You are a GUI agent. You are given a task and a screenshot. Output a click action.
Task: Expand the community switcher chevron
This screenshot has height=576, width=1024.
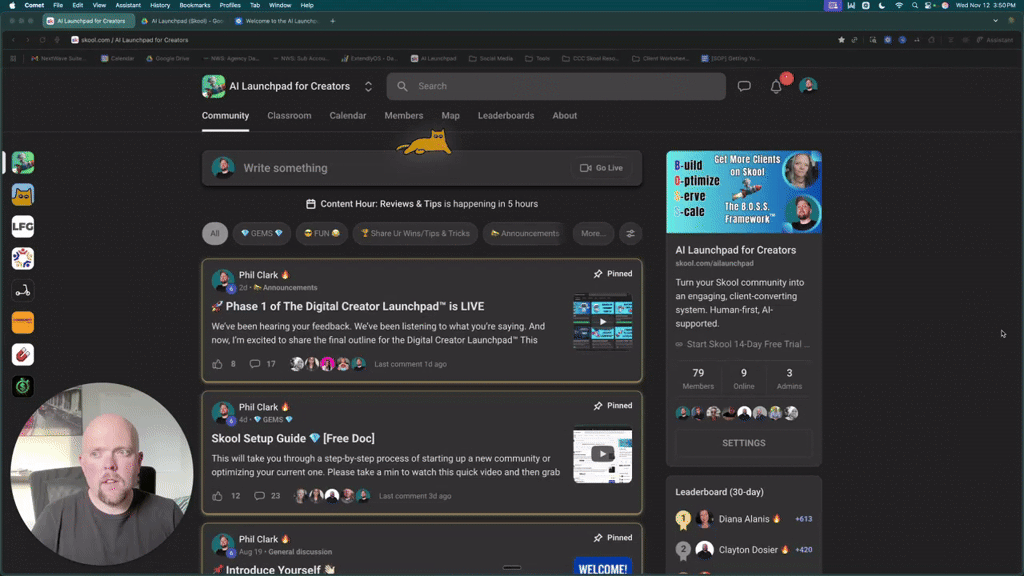click(x=367, y=86)
